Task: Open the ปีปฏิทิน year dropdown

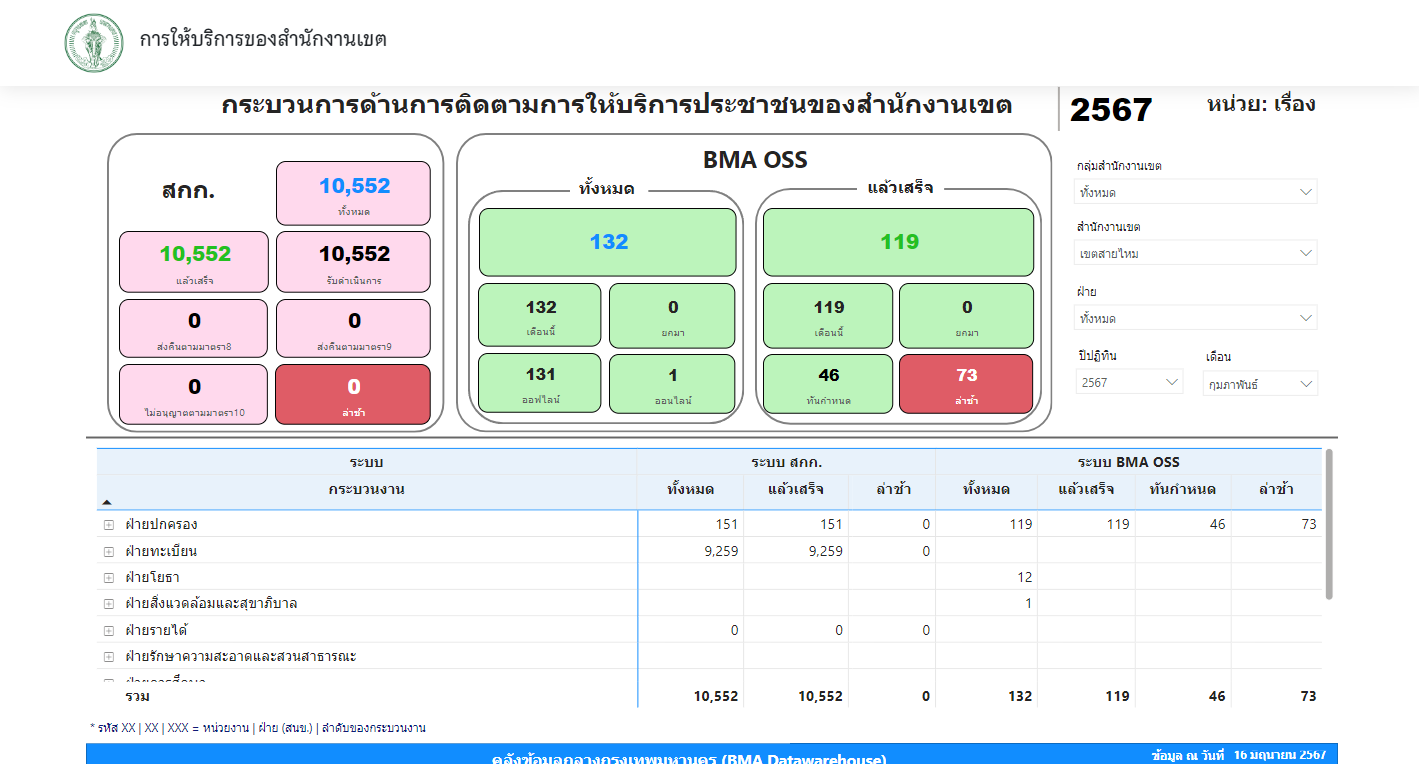Action: coord(1129,382)
